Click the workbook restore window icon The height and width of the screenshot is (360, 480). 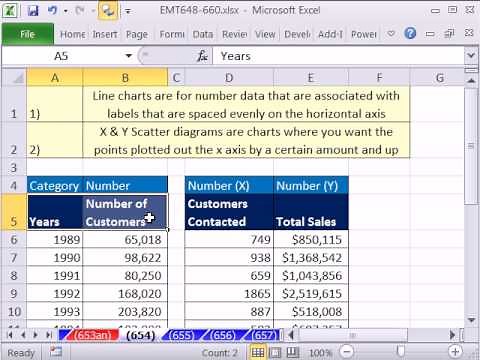(449, 33)
